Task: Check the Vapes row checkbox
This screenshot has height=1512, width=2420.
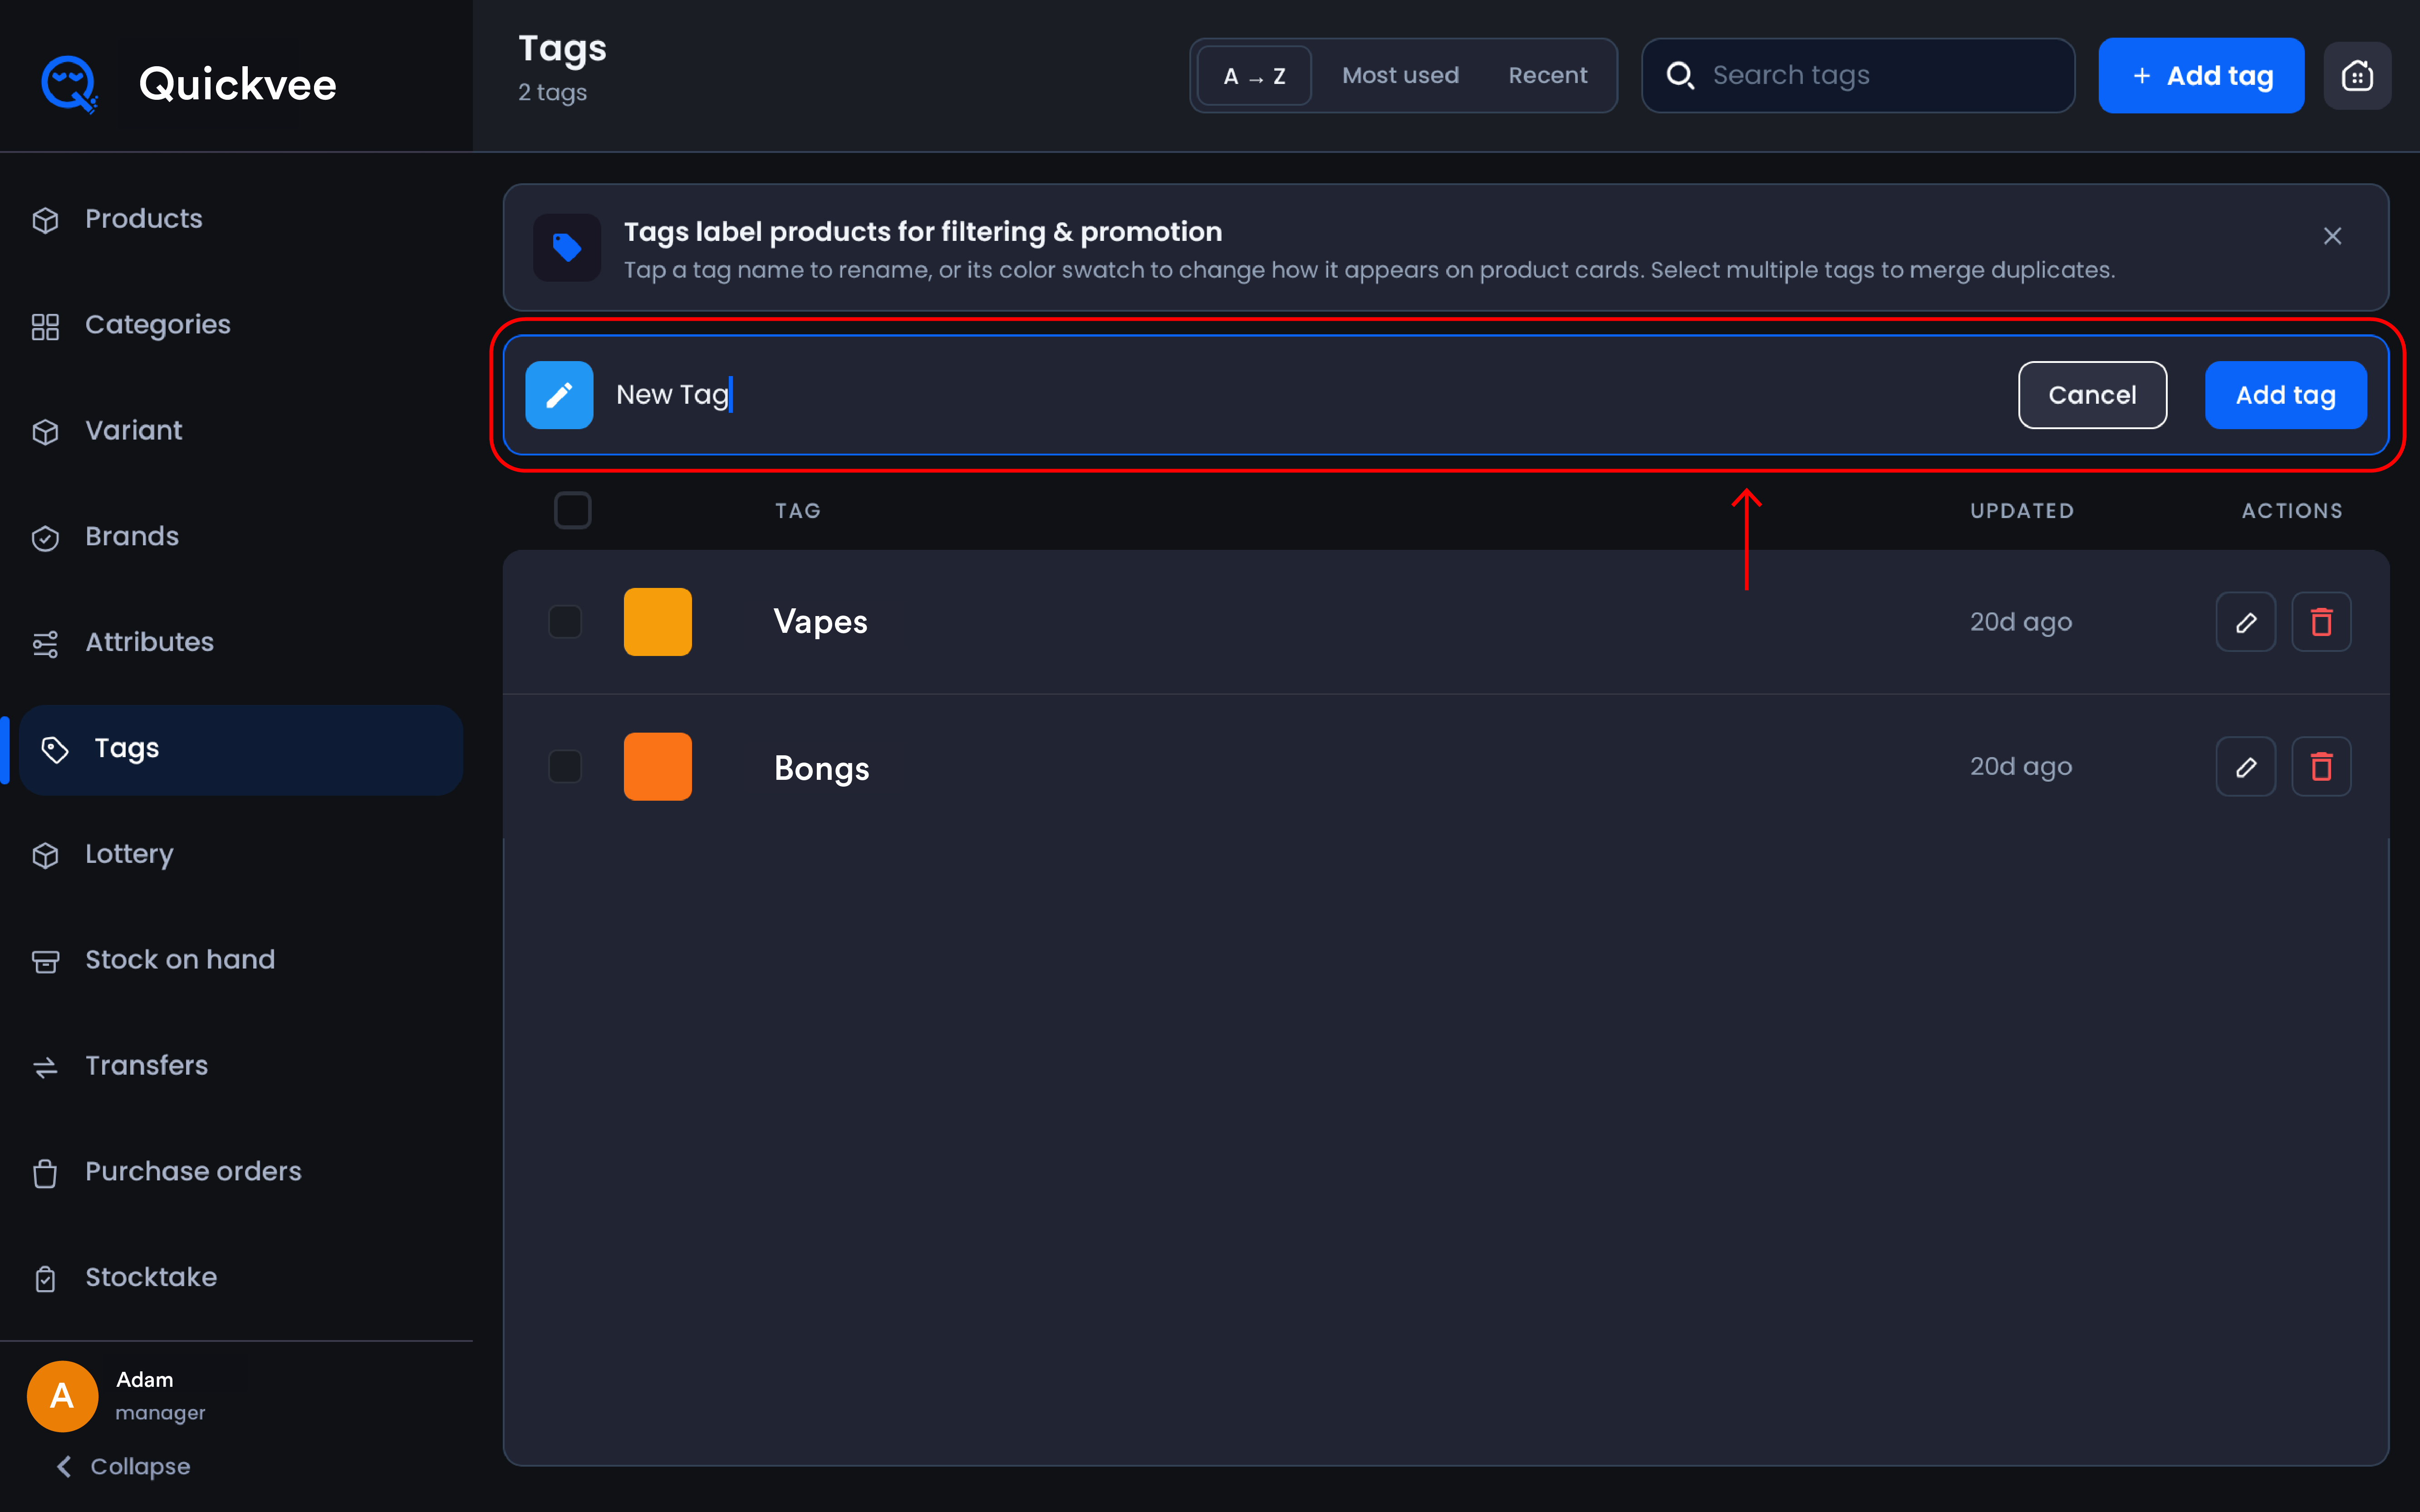Action: point(565,622)
